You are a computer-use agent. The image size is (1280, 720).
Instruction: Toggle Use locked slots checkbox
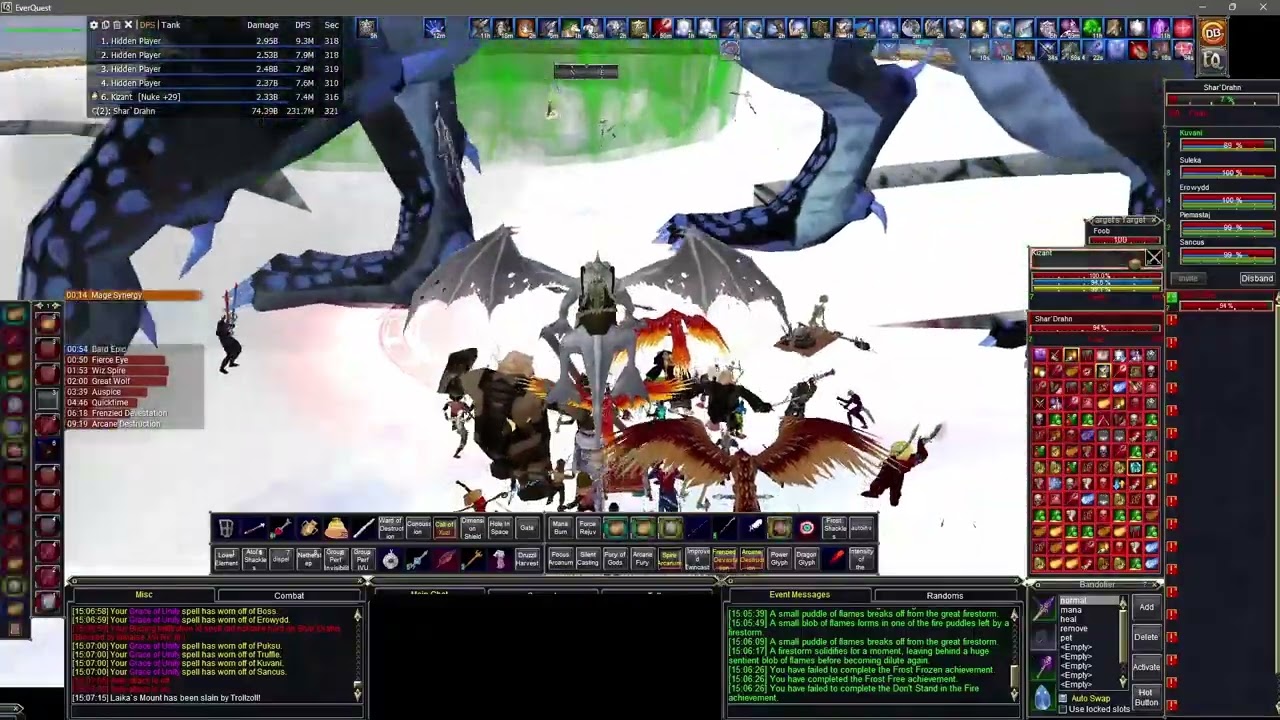click(x=1063, y=709)
